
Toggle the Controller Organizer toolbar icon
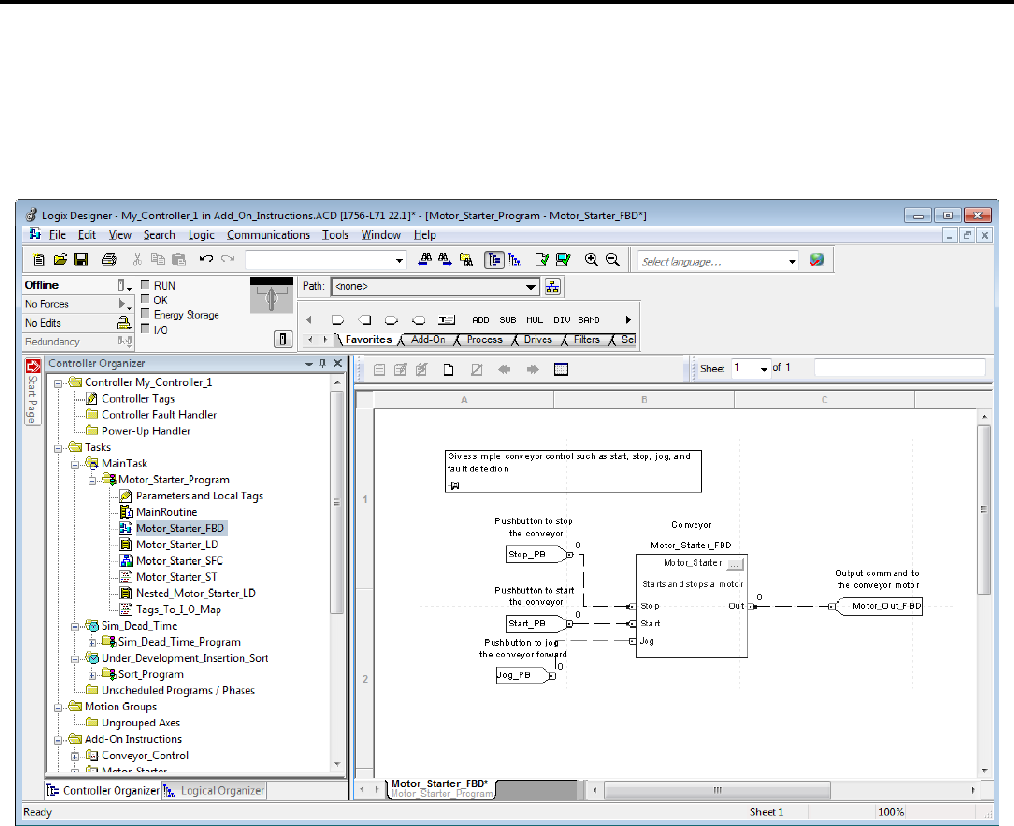pos(494,260)
